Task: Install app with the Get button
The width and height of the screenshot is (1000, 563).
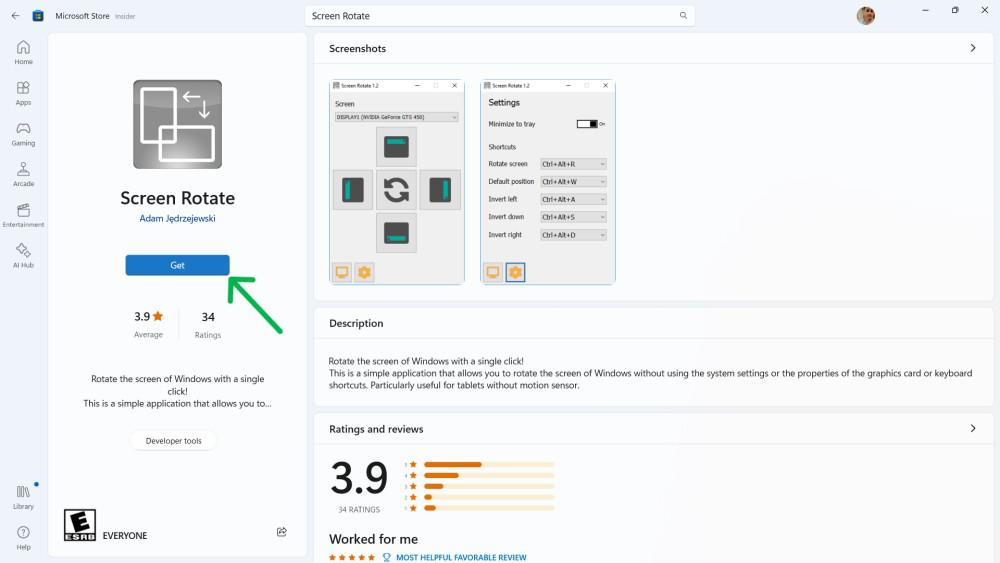Action: pos(177,265)
